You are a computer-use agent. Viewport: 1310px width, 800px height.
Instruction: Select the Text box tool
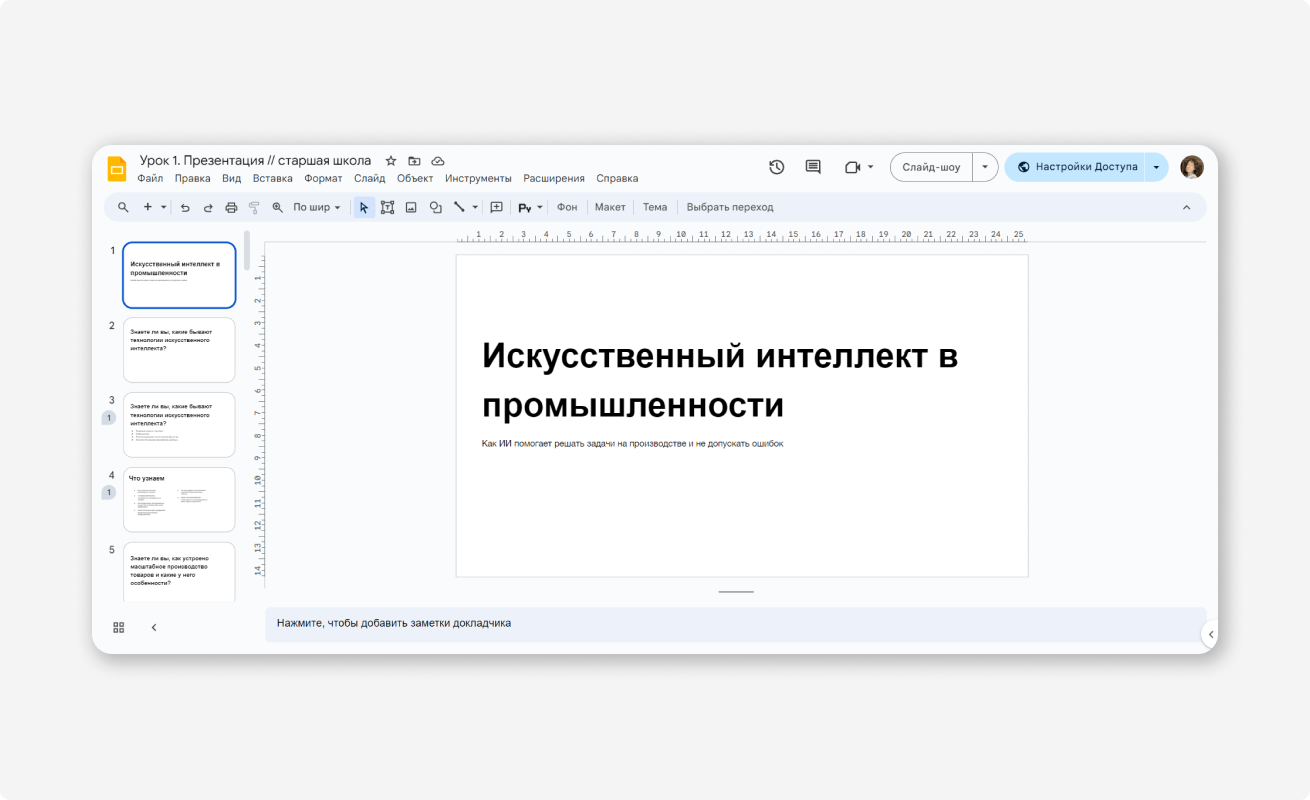387,208
